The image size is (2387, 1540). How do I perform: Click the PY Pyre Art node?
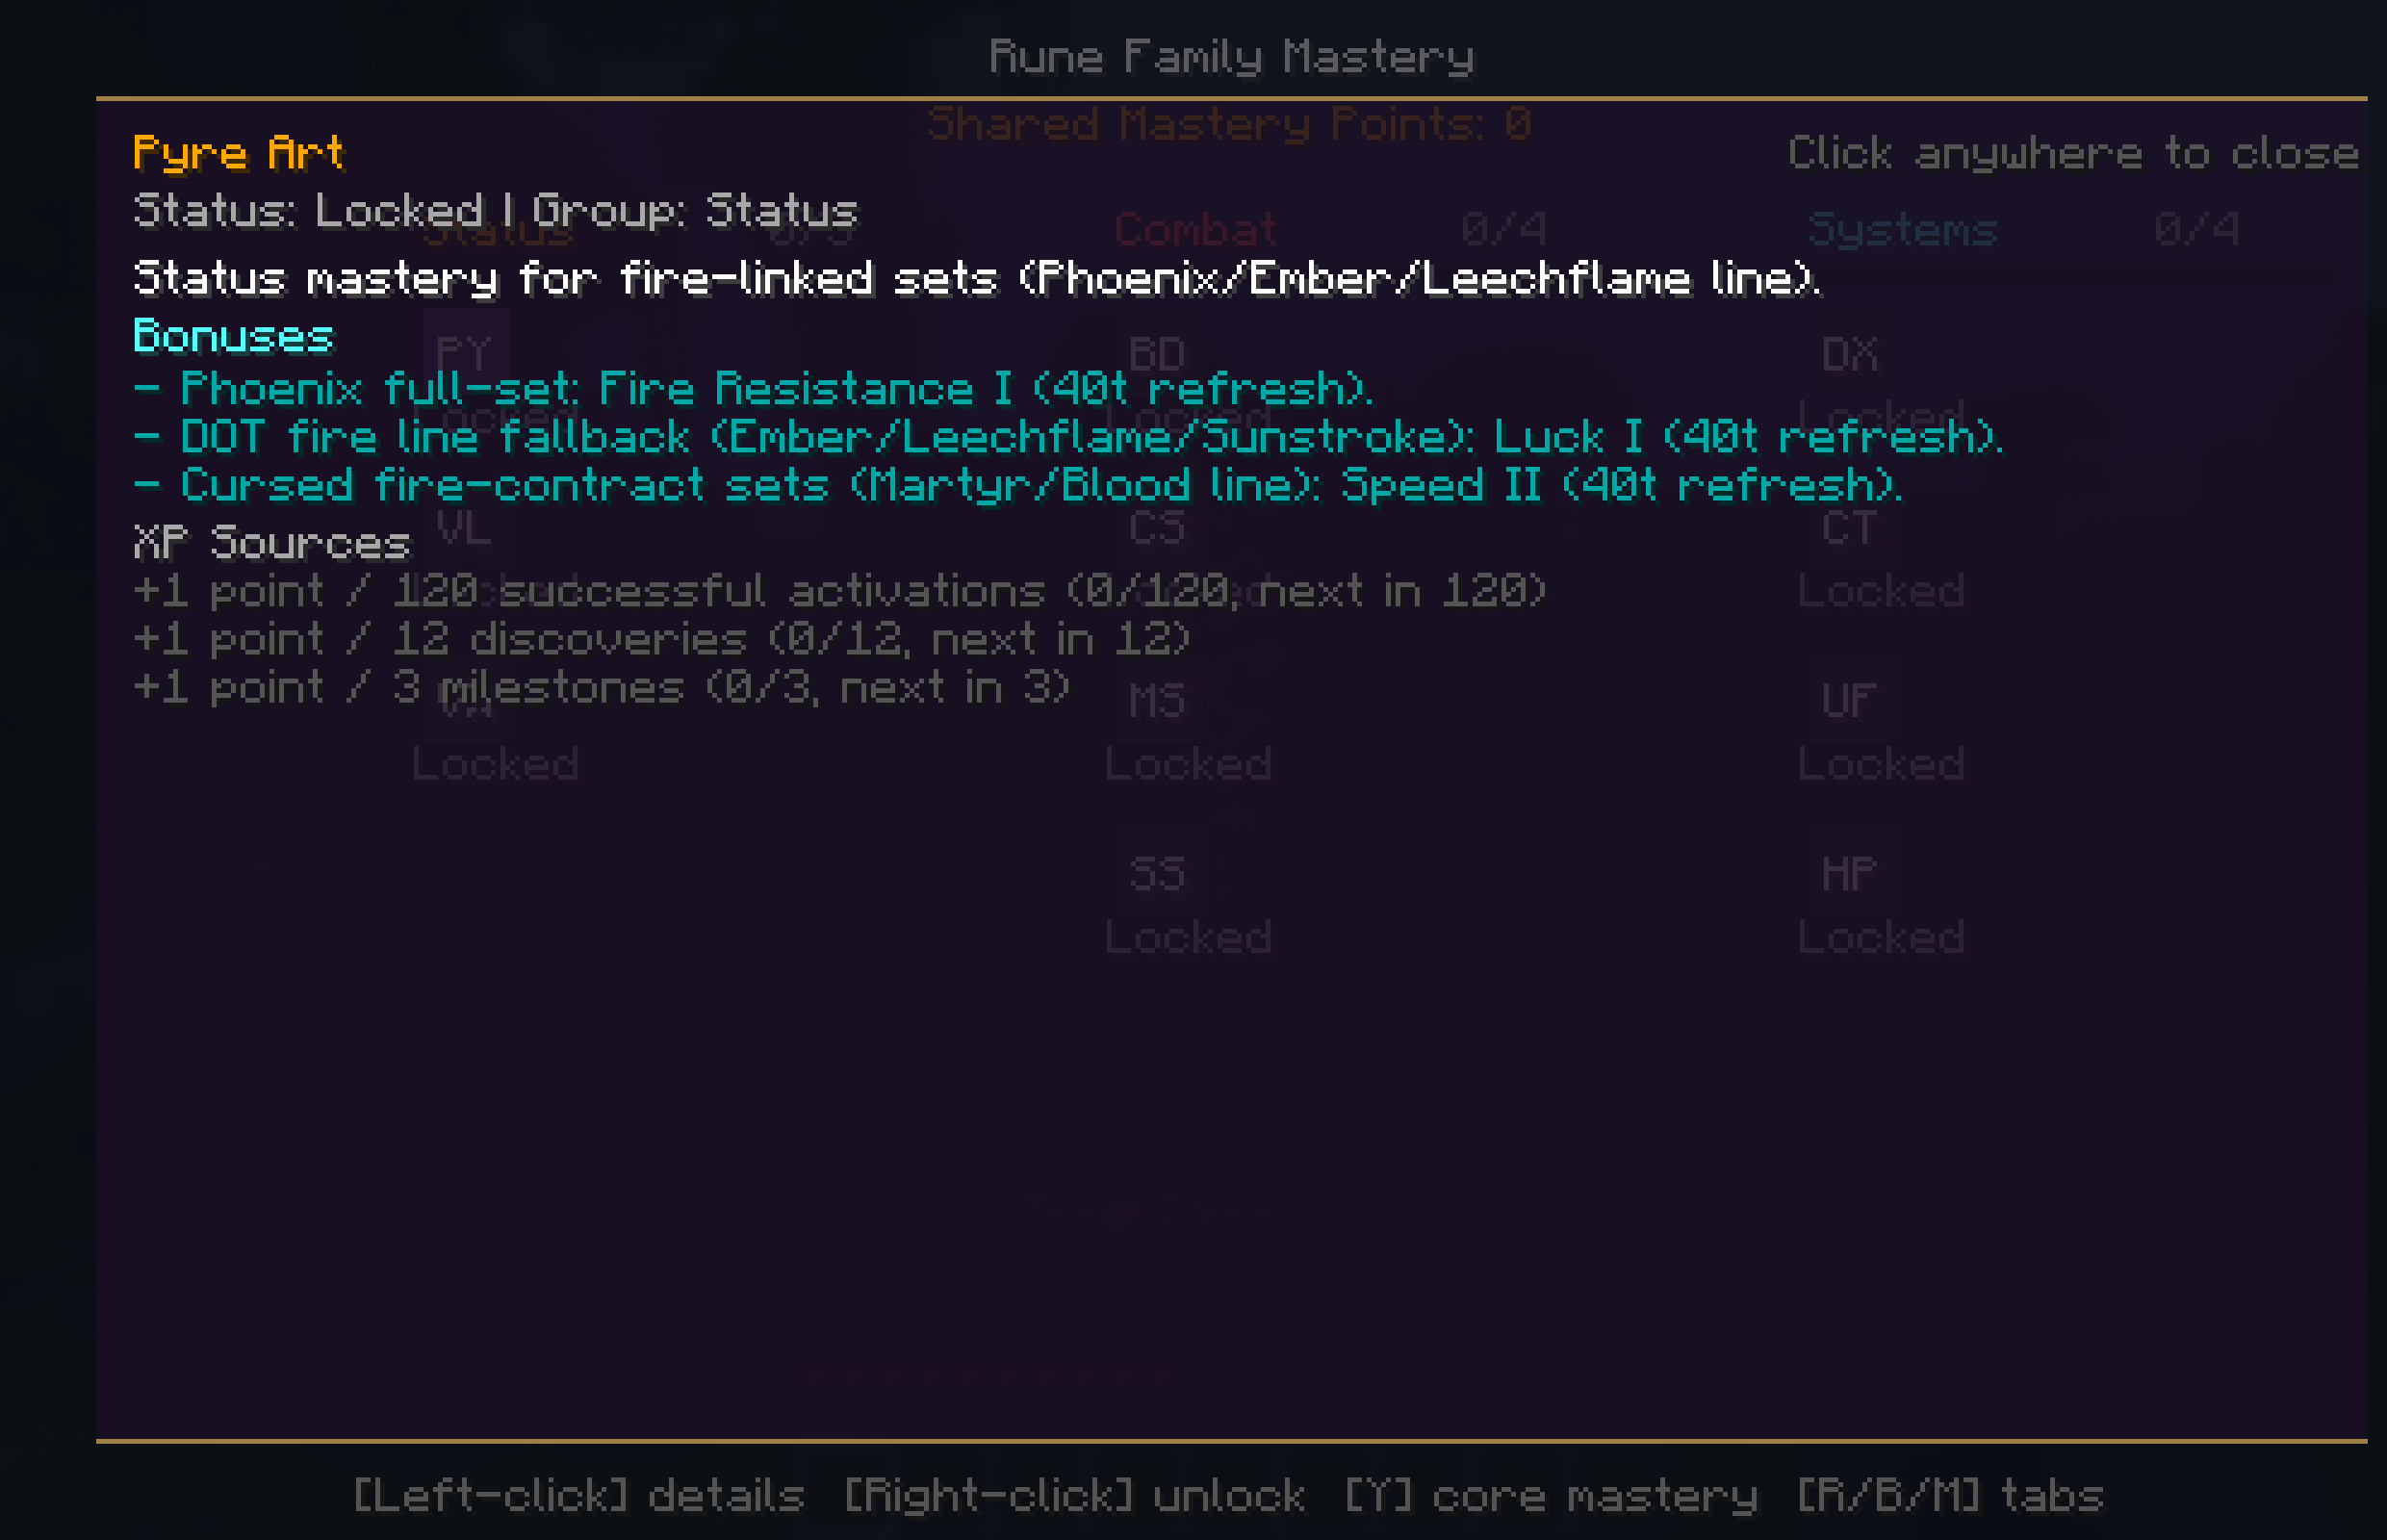point(465,354)
